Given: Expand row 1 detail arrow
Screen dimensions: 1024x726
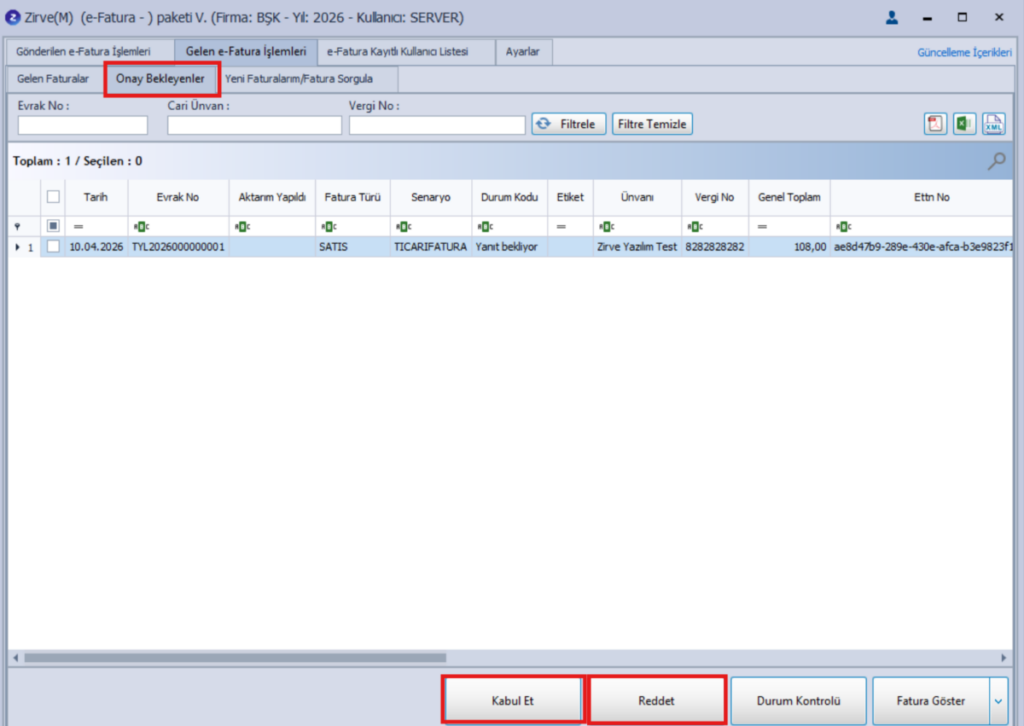Looking at the screenshot, I should point(18,247).
